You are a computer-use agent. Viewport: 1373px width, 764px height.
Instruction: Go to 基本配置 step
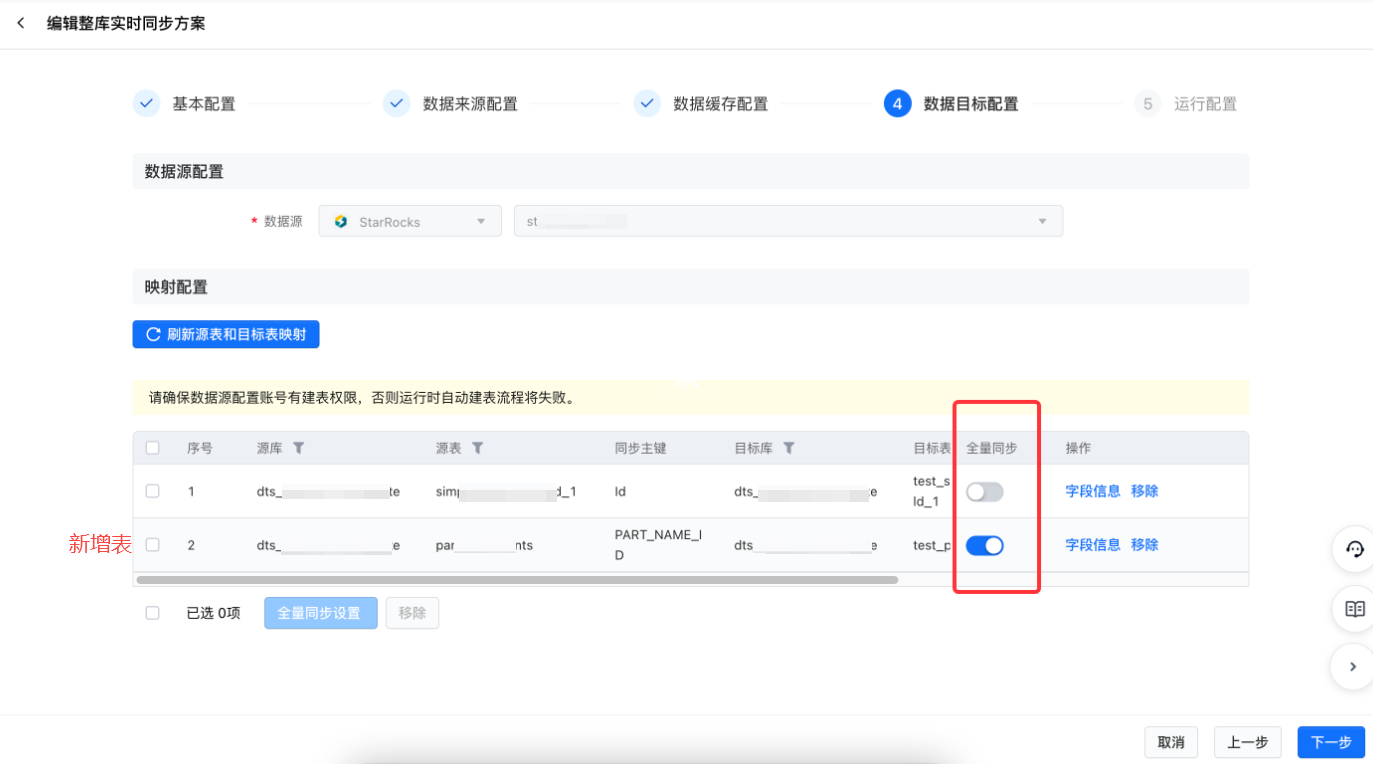coord(204,104)
